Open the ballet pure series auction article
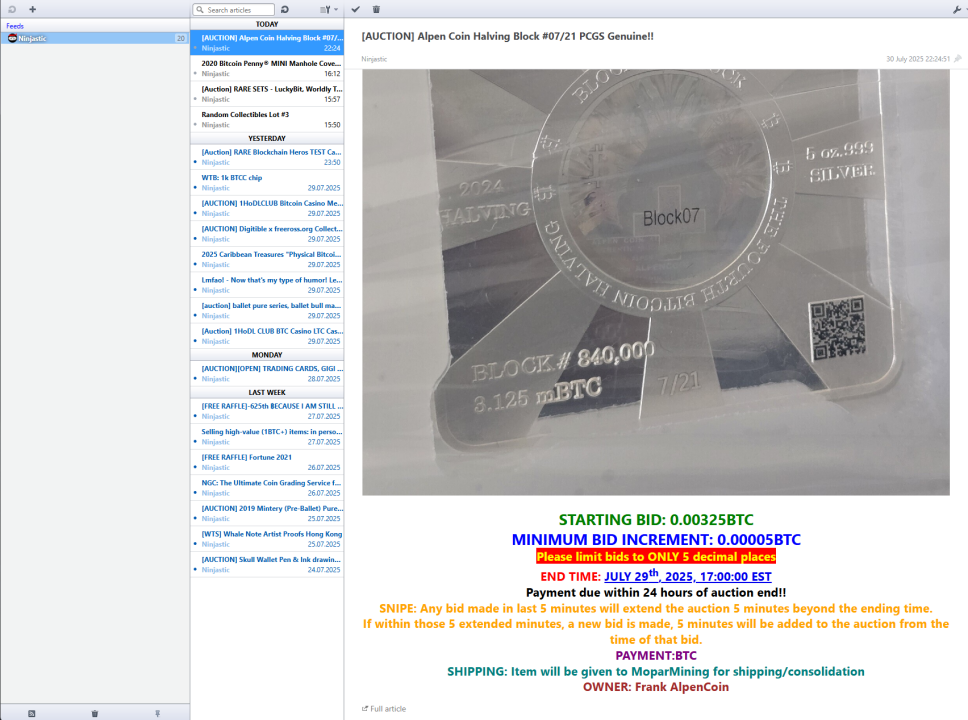Image resolution: width=968 pixels, height=720 pixels. pos(267,311)
